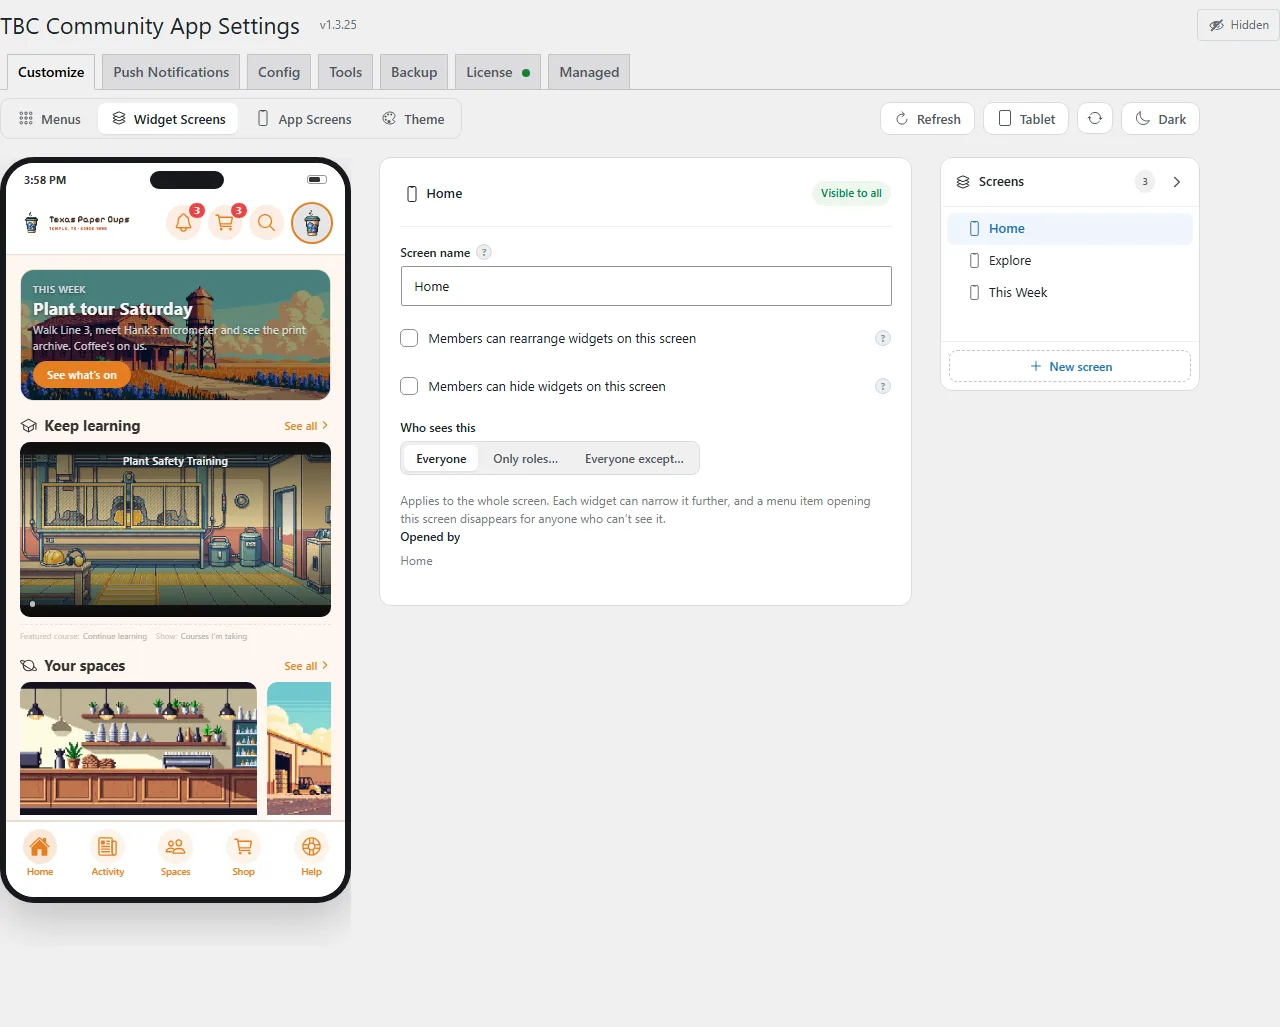Open the profile avatar in phone header
This screenshot has height=1027, width=1280.
coord(312,223)
